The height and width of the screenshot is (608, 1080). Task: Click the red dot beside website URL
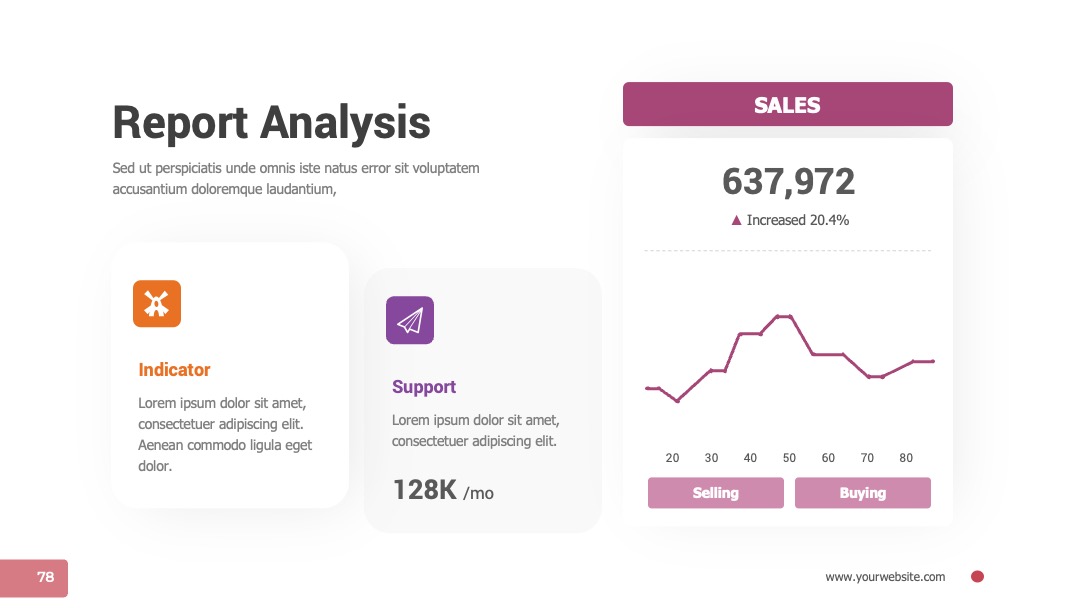(977, 577)
